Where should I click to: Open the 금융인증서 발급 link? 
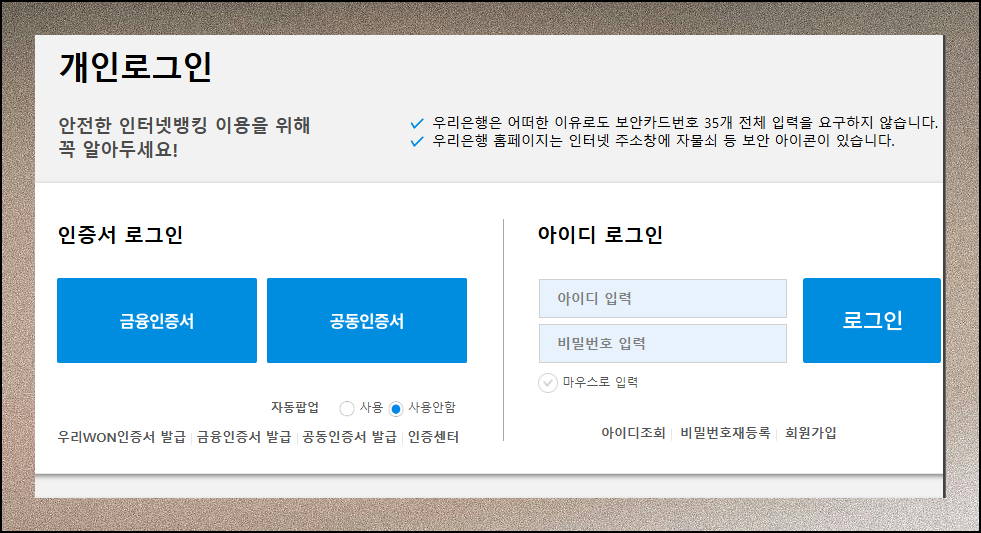click(x=244, y=437)
